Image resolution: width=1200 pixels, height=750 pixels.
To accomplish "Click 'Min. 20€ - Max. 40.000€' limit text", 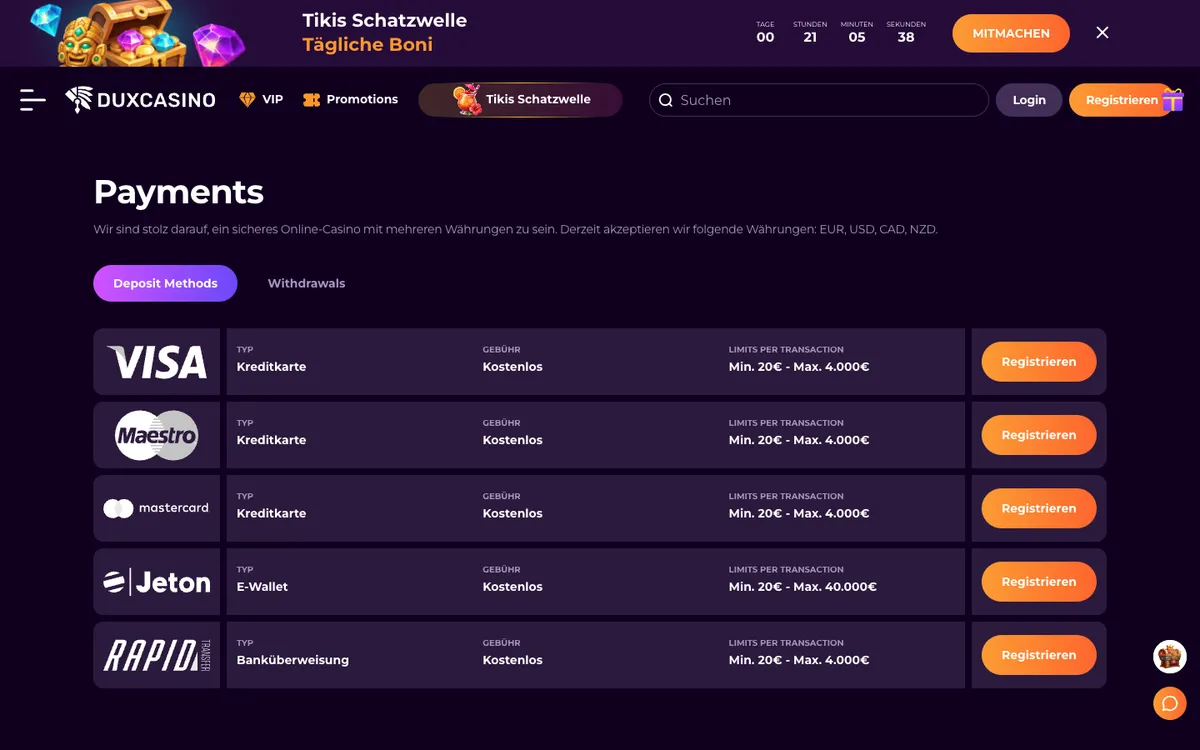I will (803, 587).
